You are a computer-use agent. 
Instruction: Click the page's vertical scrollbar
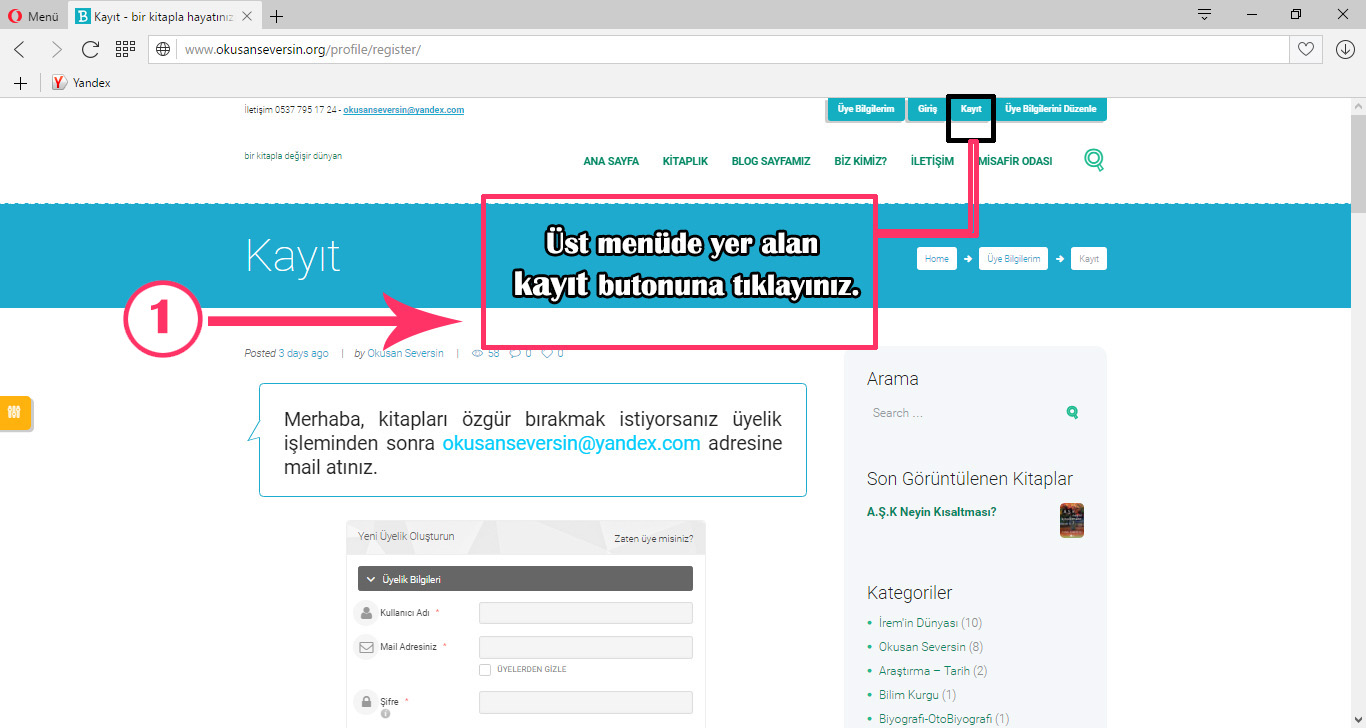(1357, 400)
